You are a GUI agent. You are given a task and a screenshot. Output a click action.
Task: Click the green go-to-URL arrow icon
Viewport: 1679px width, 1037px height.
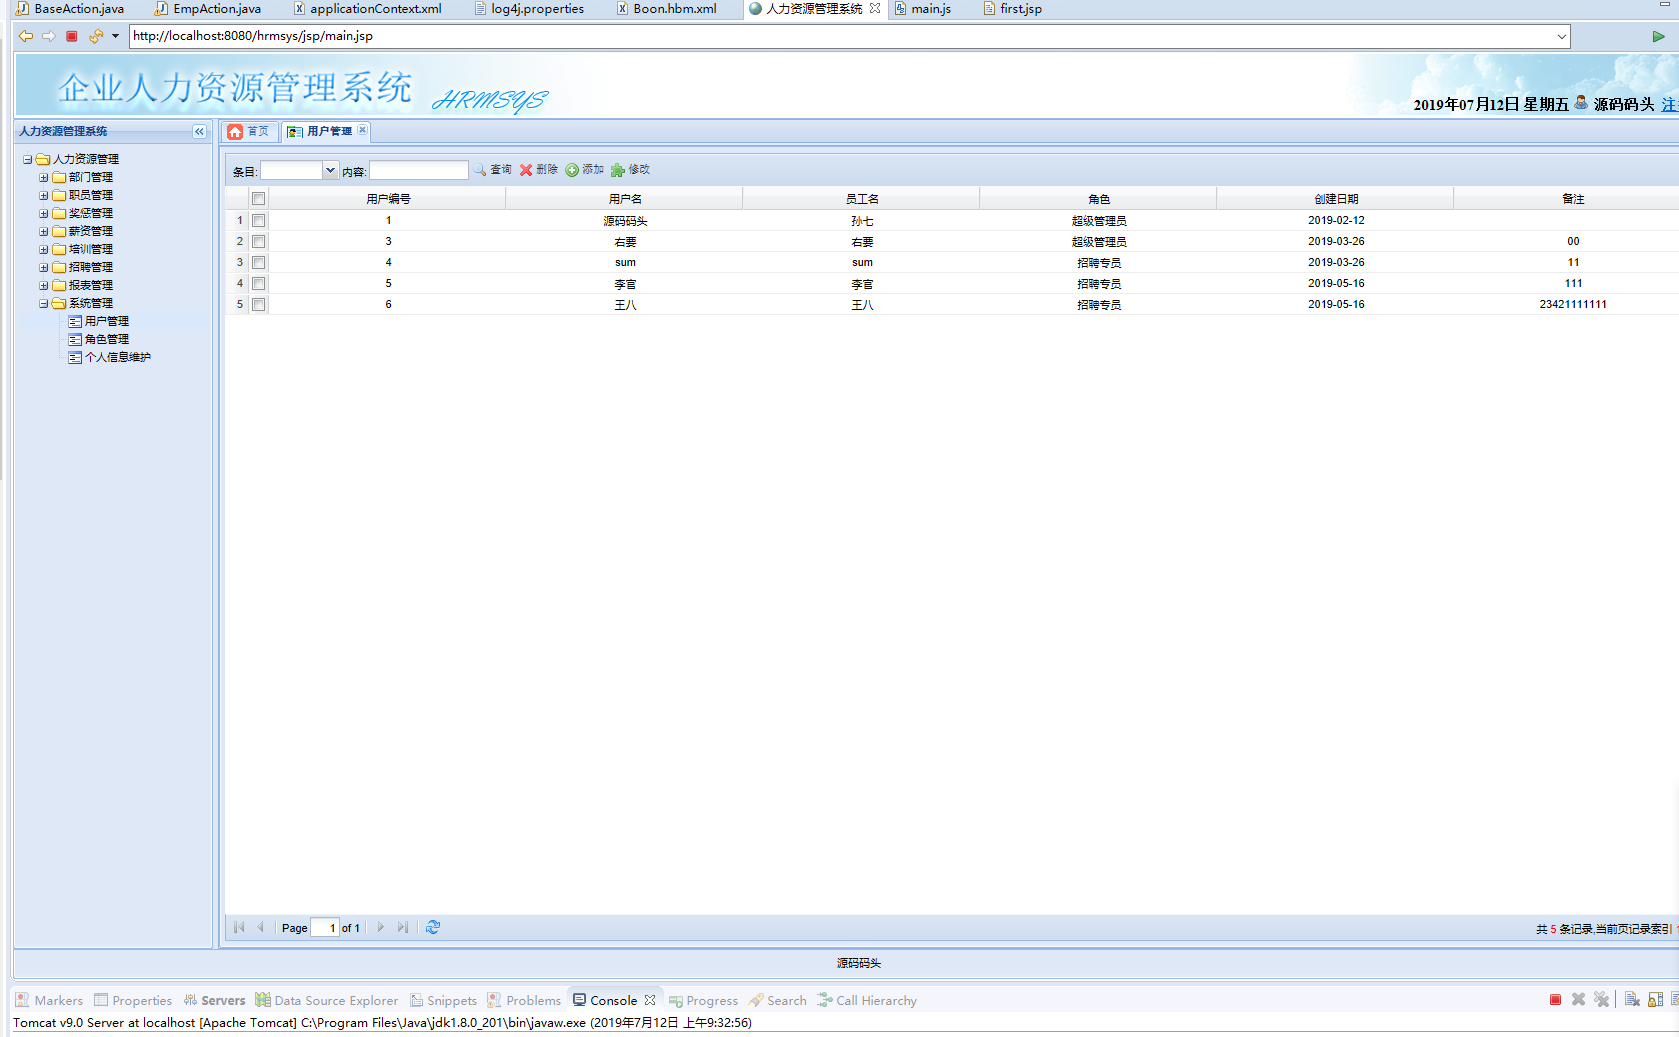click(1658, 36)
